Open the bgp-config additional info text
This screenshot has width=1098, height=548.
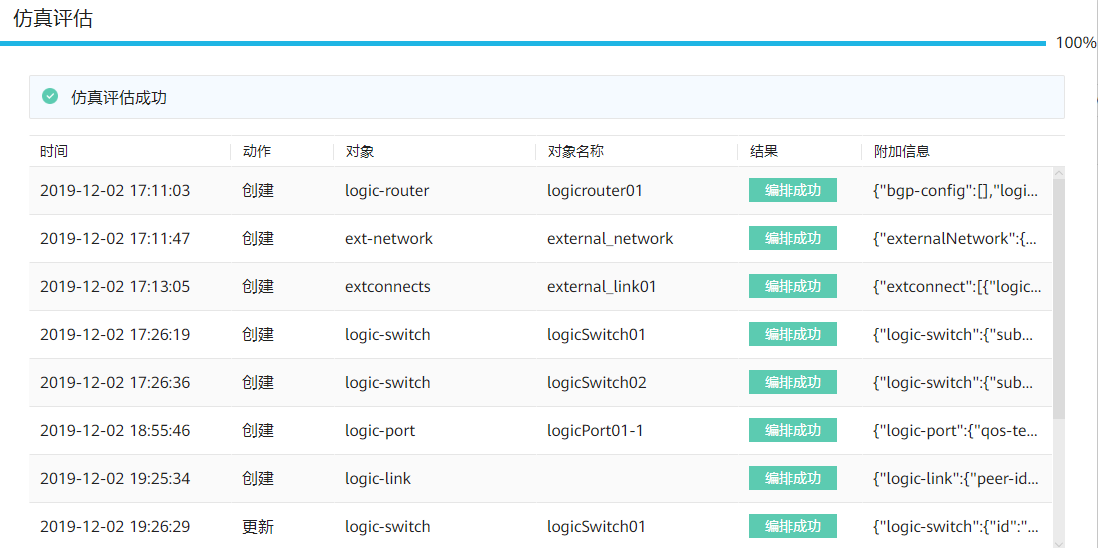(955, 190)
